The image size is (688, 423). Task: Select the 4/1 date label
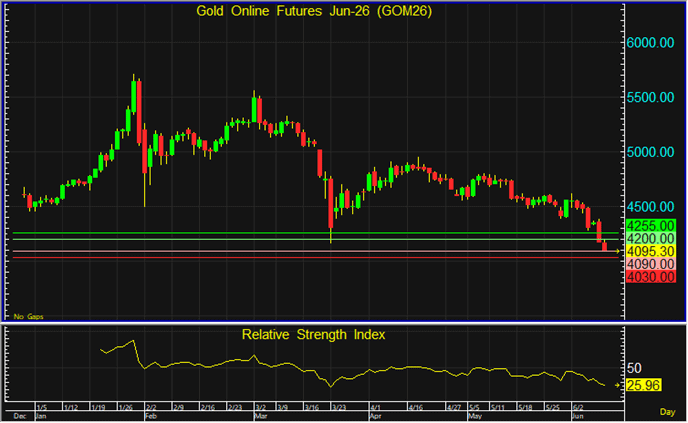pyautogui.click(x=375, y=408)
